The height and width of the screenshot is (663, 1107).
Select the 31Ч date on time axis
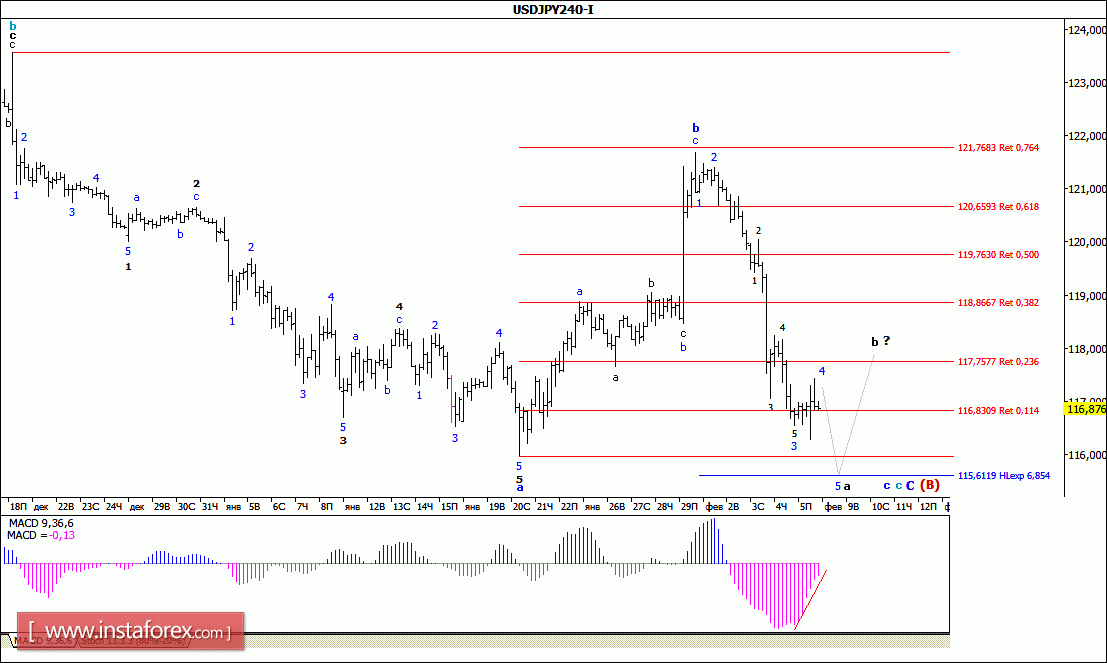click(210, 506)
